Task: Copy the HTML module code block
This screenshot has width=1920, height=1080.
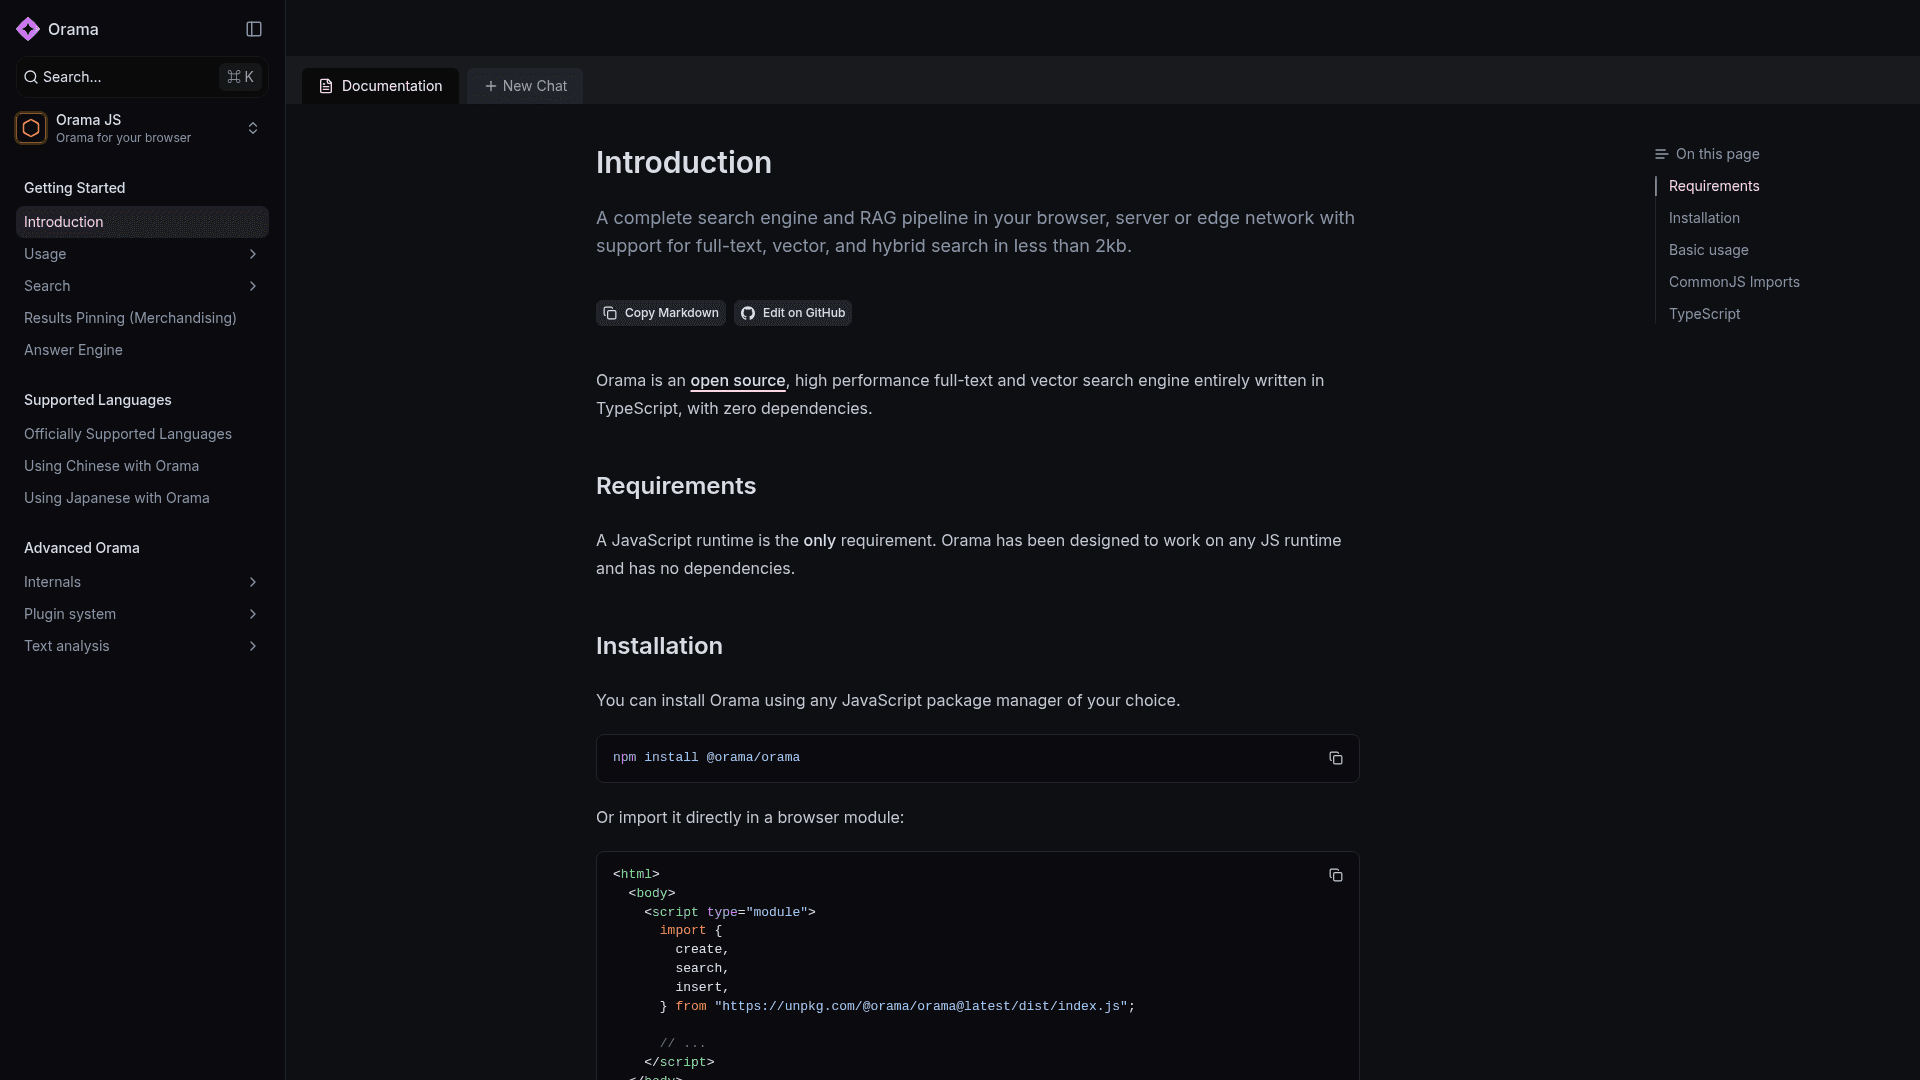Action: point(1335,875)
